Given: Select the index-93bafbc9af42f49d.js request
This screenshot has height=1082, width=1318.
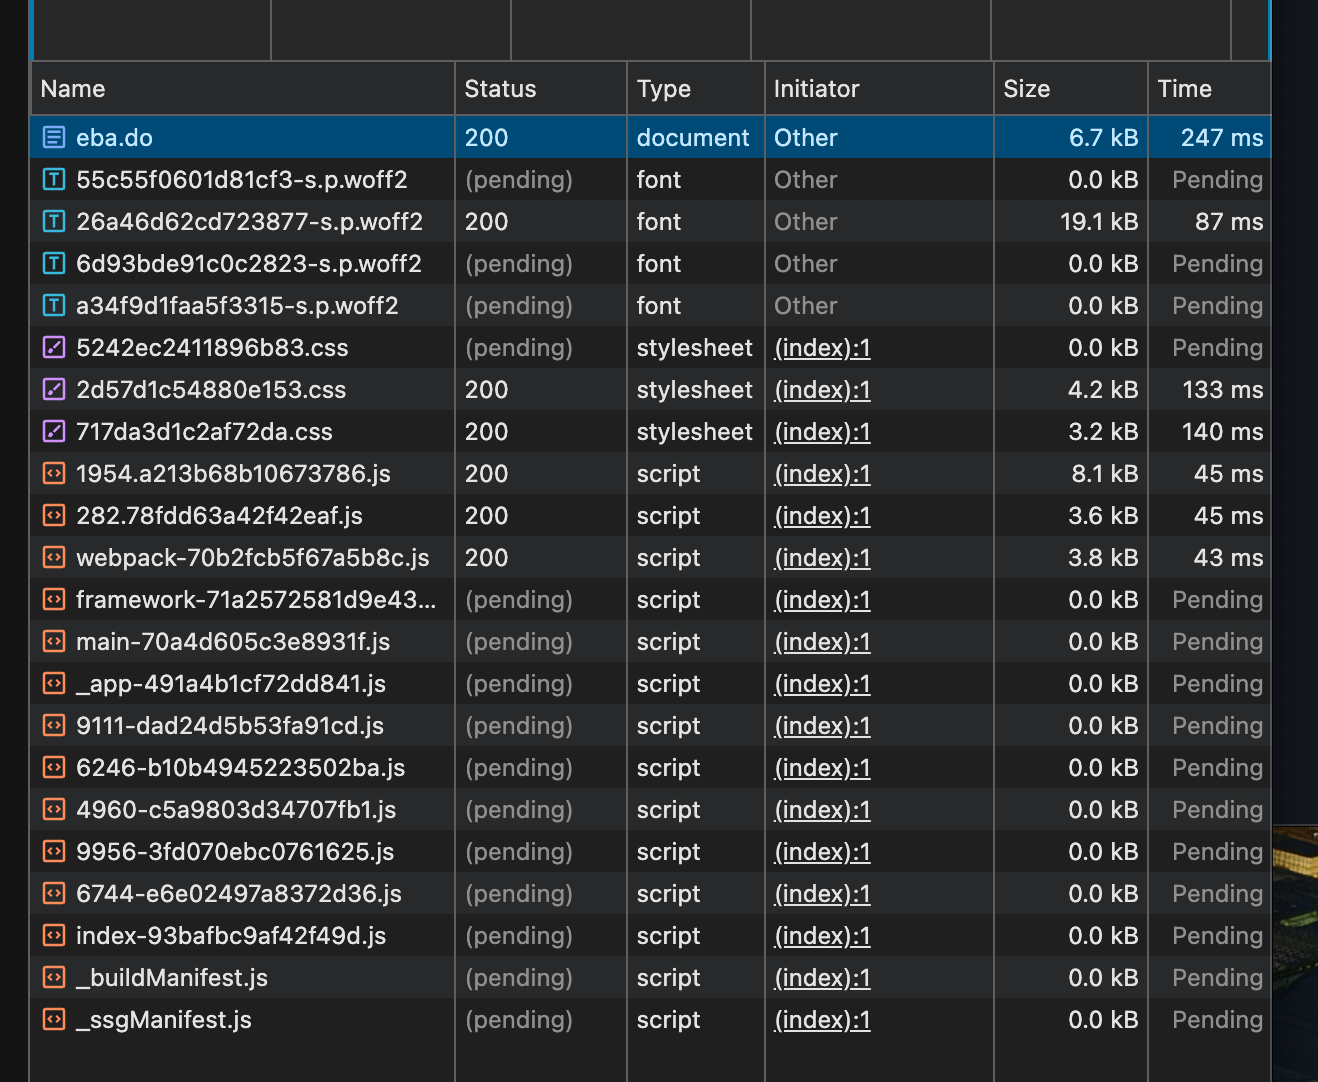Looking at the screenshot, I should point(231,936).
